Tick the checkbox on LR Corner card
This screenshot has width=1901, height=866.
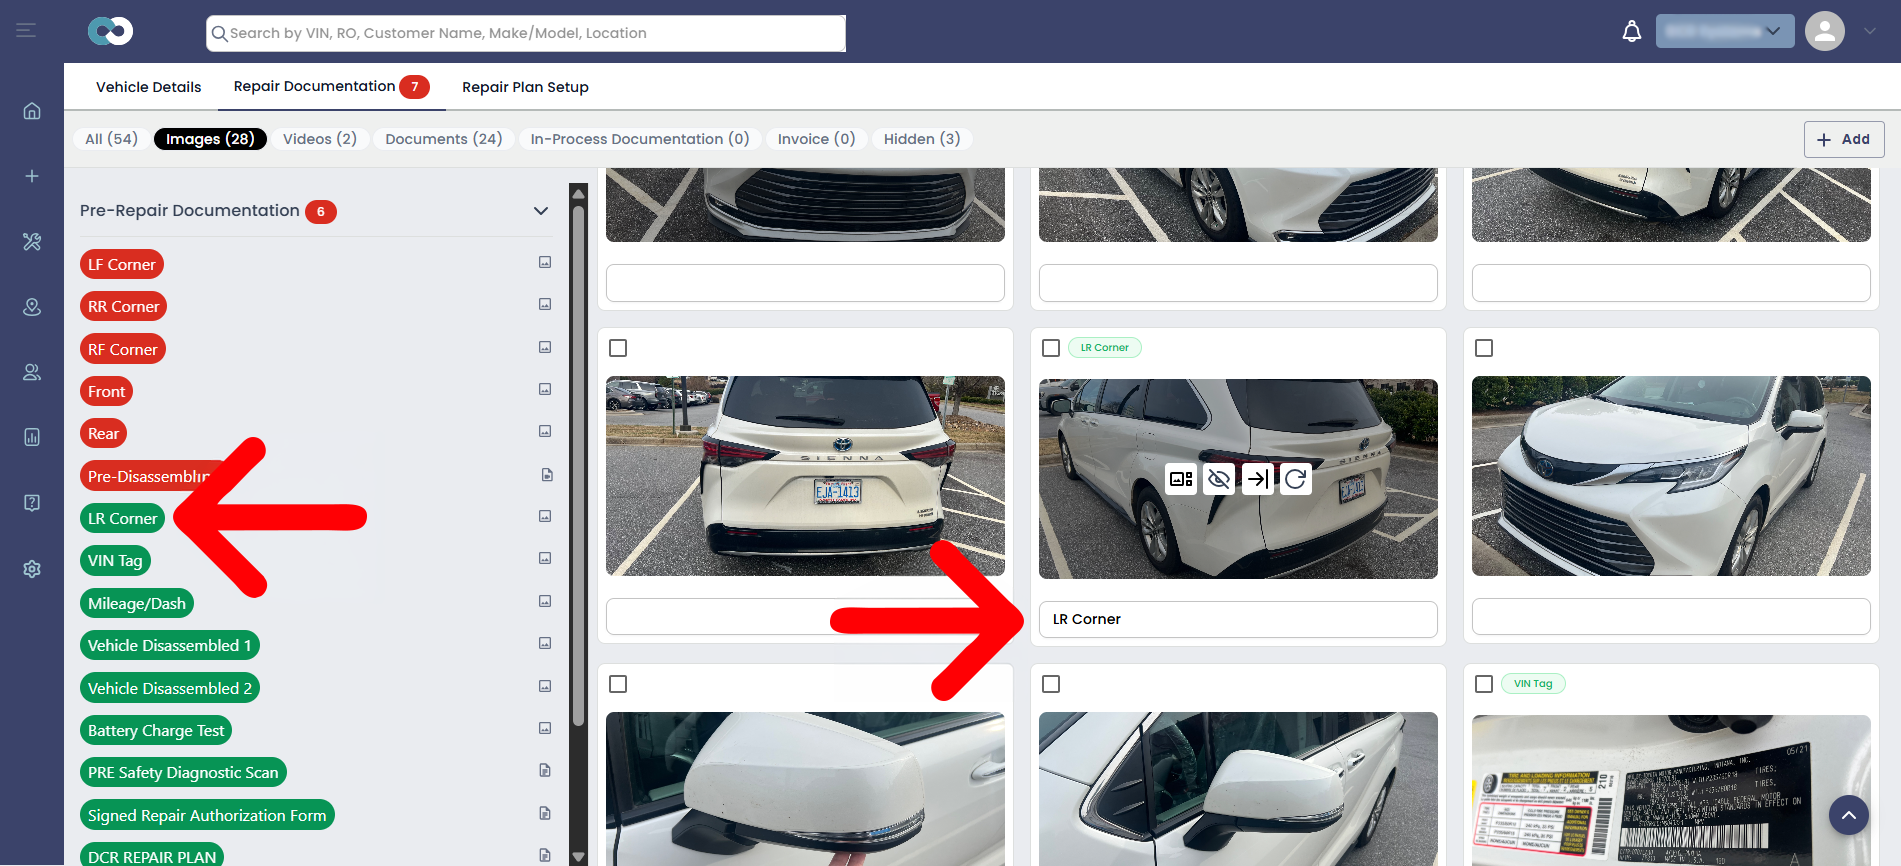[x=1051, y=348]
